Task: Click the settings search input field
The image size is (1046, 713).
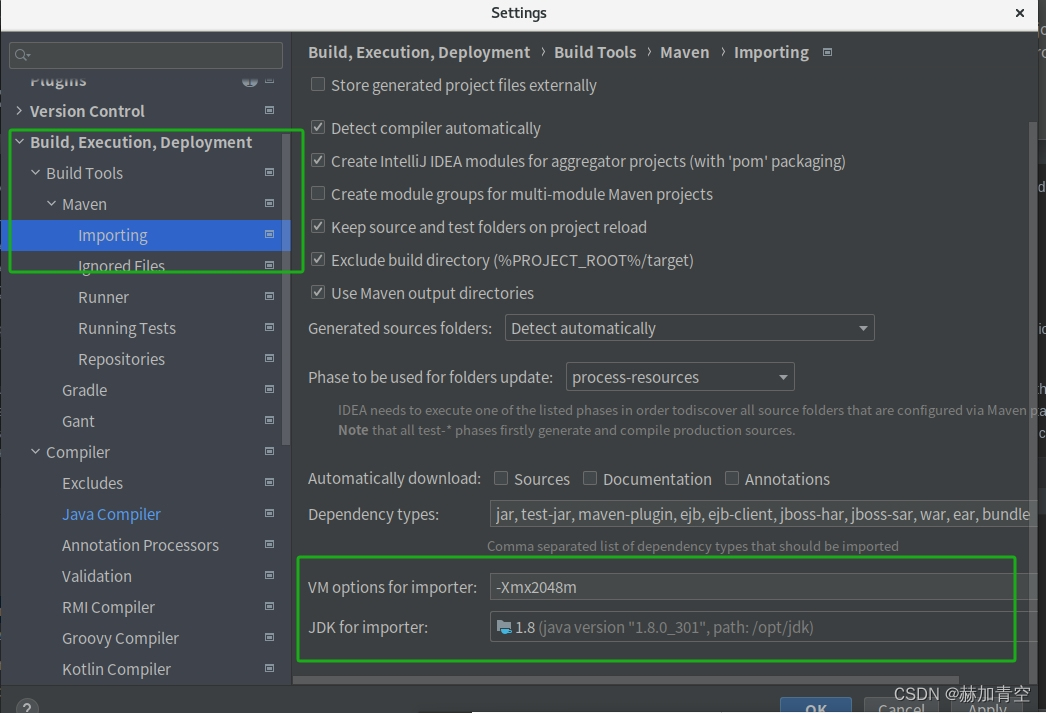Action: 146,55
